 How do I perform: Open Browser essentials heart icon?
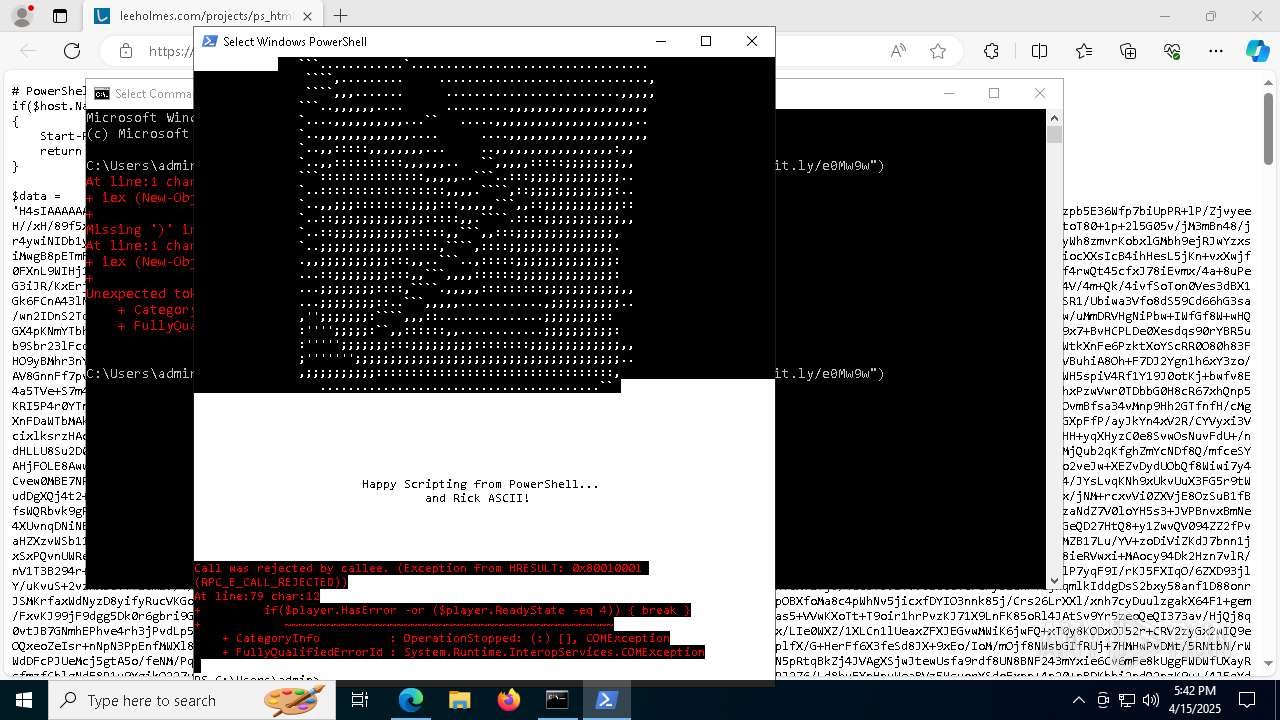pos(1172,51)
